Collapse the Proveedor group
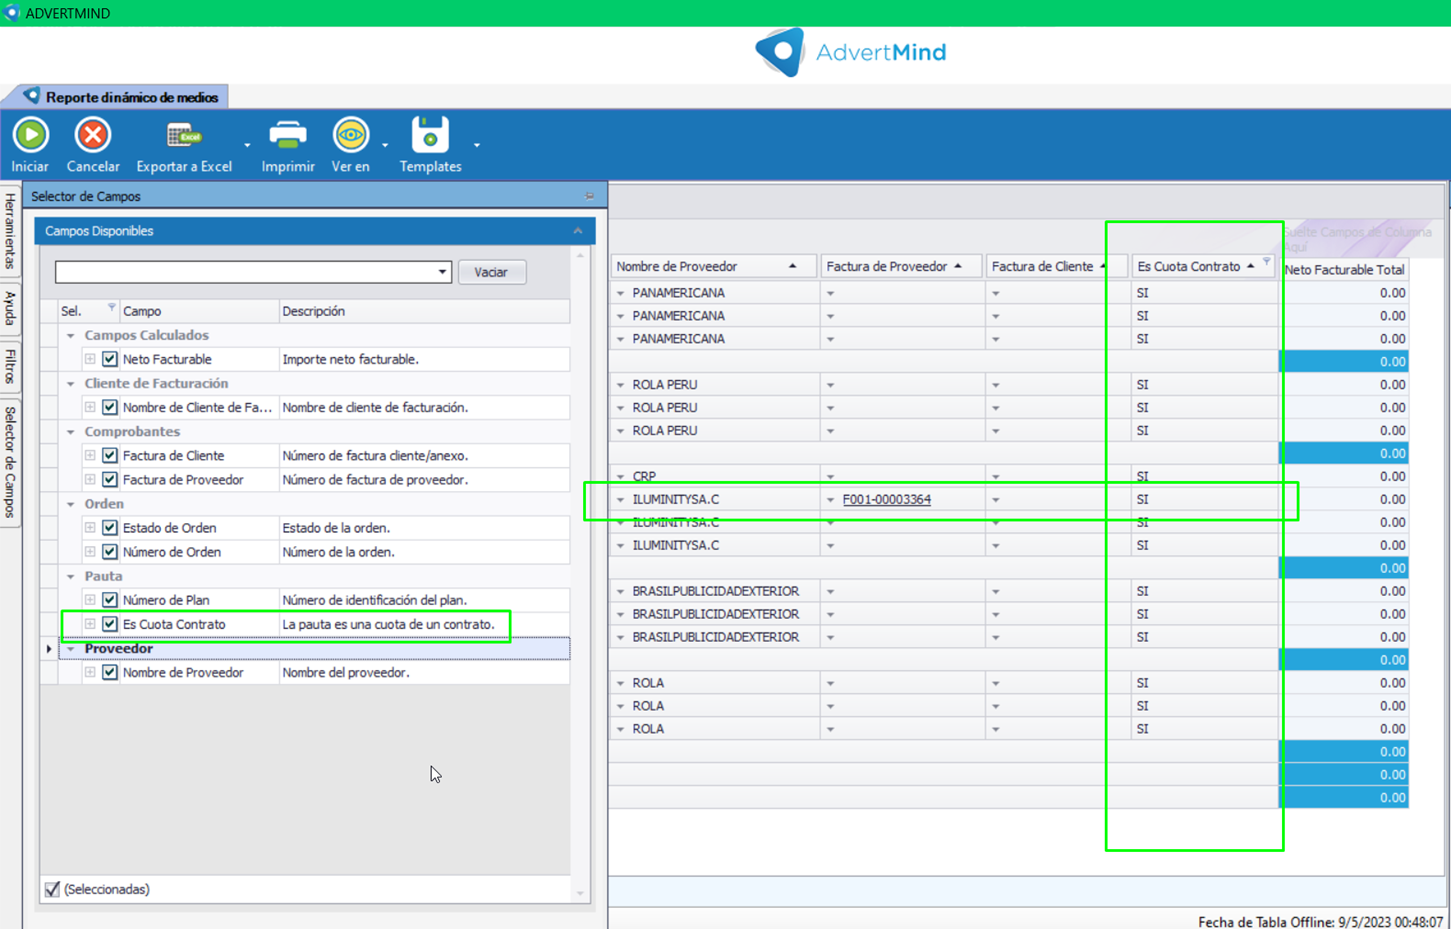The width and height of the screenshot is (1451, 929). pos(71,649)
